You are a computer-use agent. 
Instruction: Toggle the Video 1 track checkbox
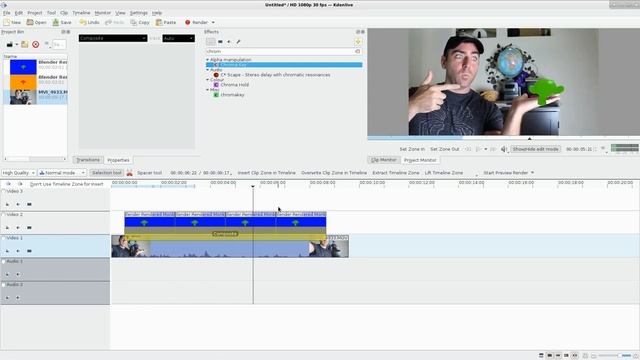tap(4, 238)
